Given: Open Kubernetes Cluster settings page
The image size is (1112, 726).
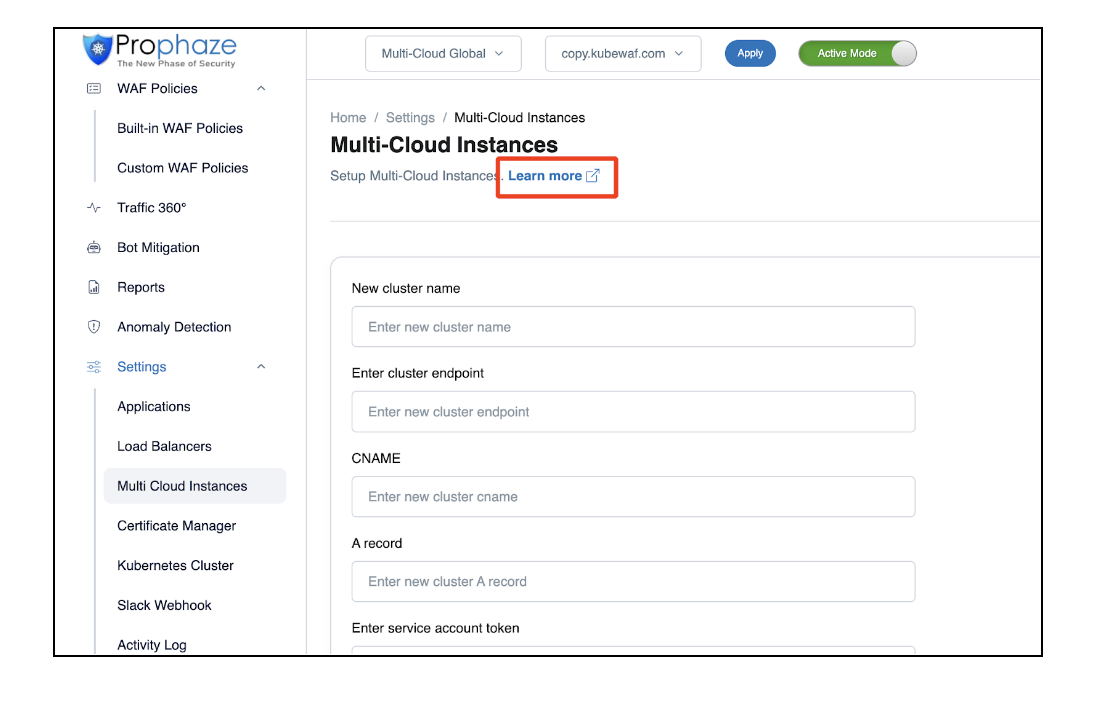Looking at the screenshot, I should click(x=175, y=566).
